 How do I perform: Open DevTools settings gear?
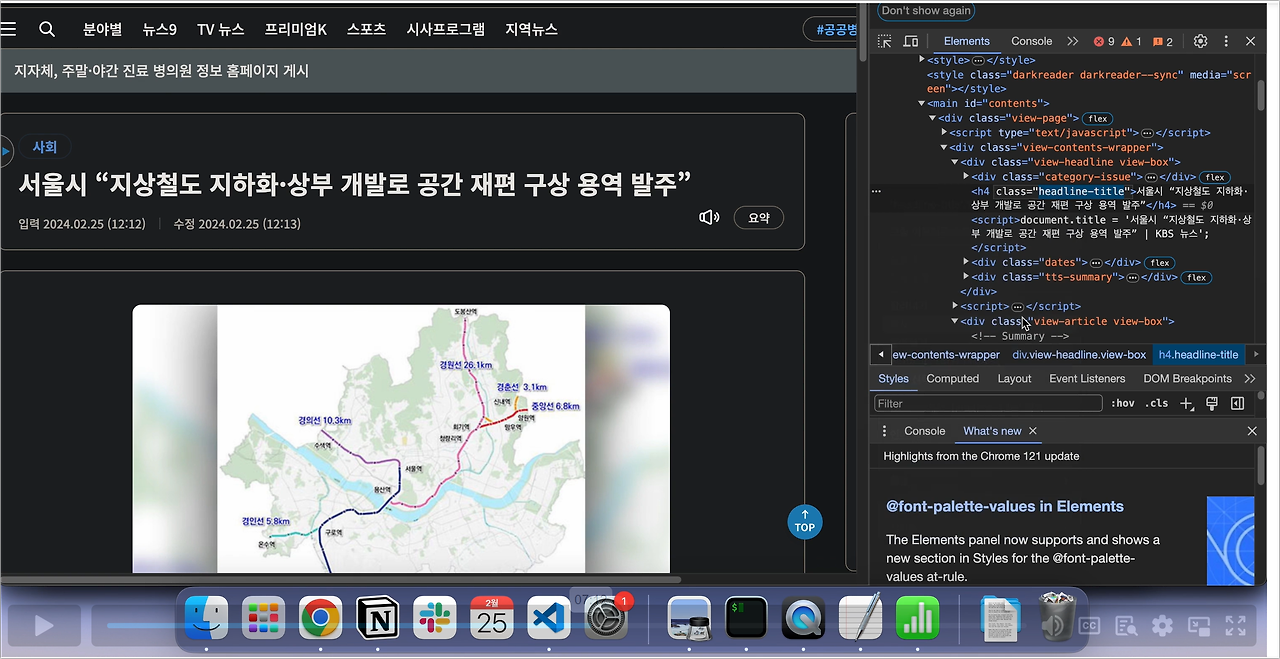[1201, 41]
